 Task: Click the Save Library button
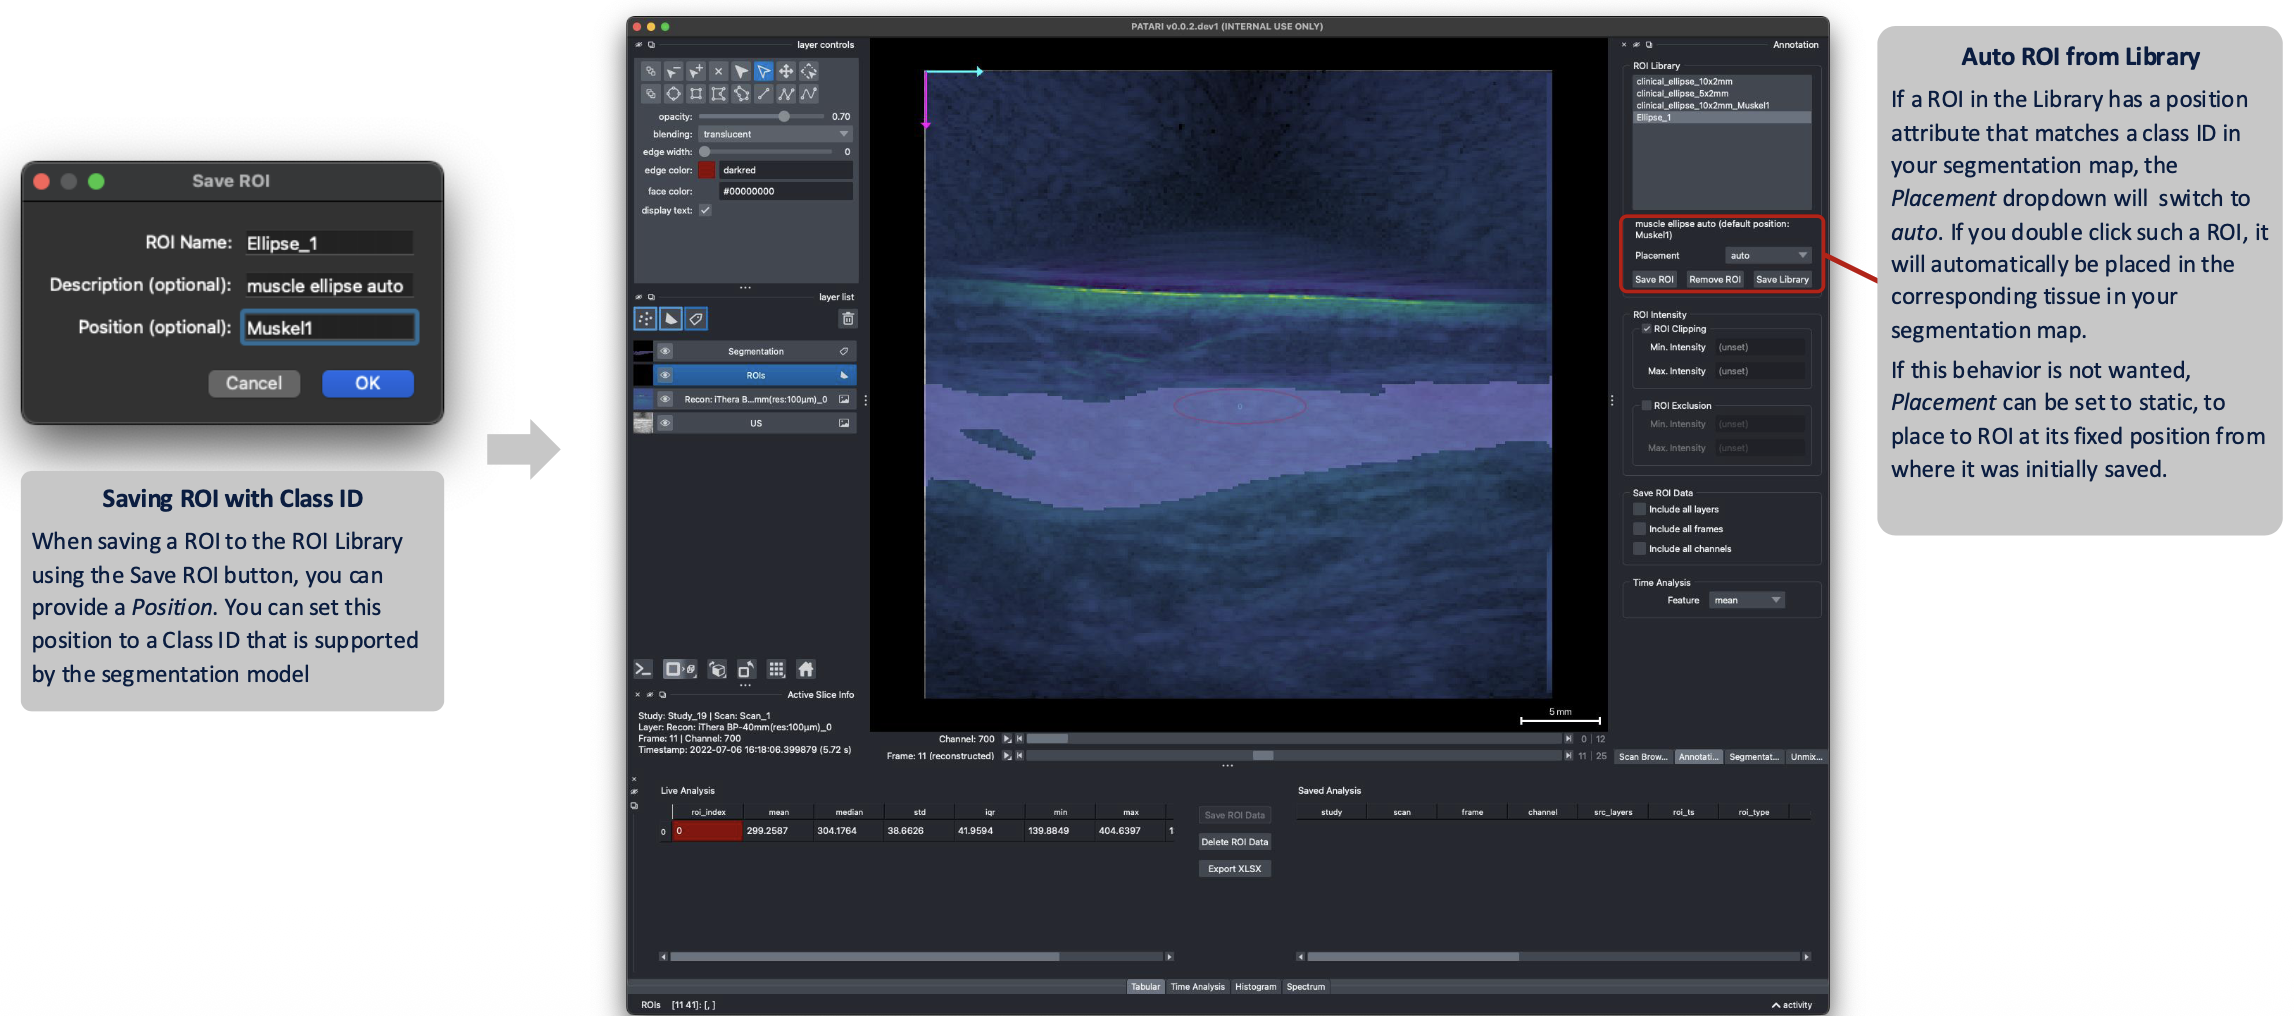click(x=1782, y=280)
